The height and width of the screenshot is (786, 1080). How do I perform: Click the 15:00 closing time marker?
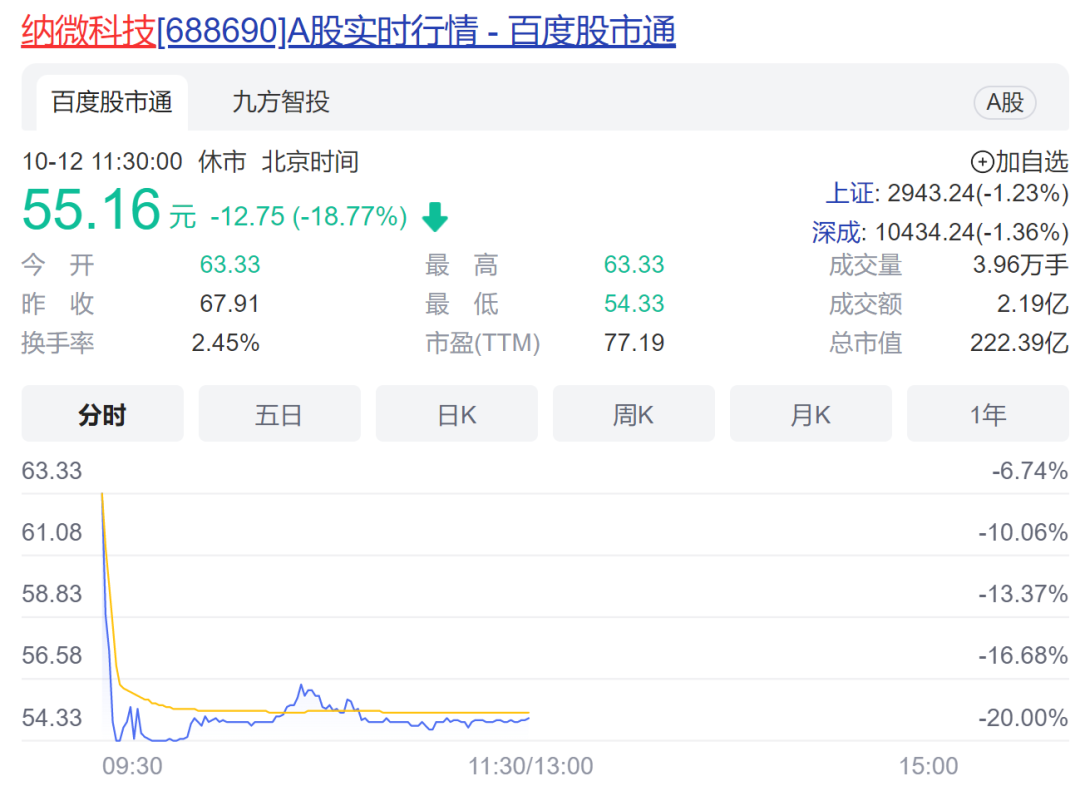(927, 766)
